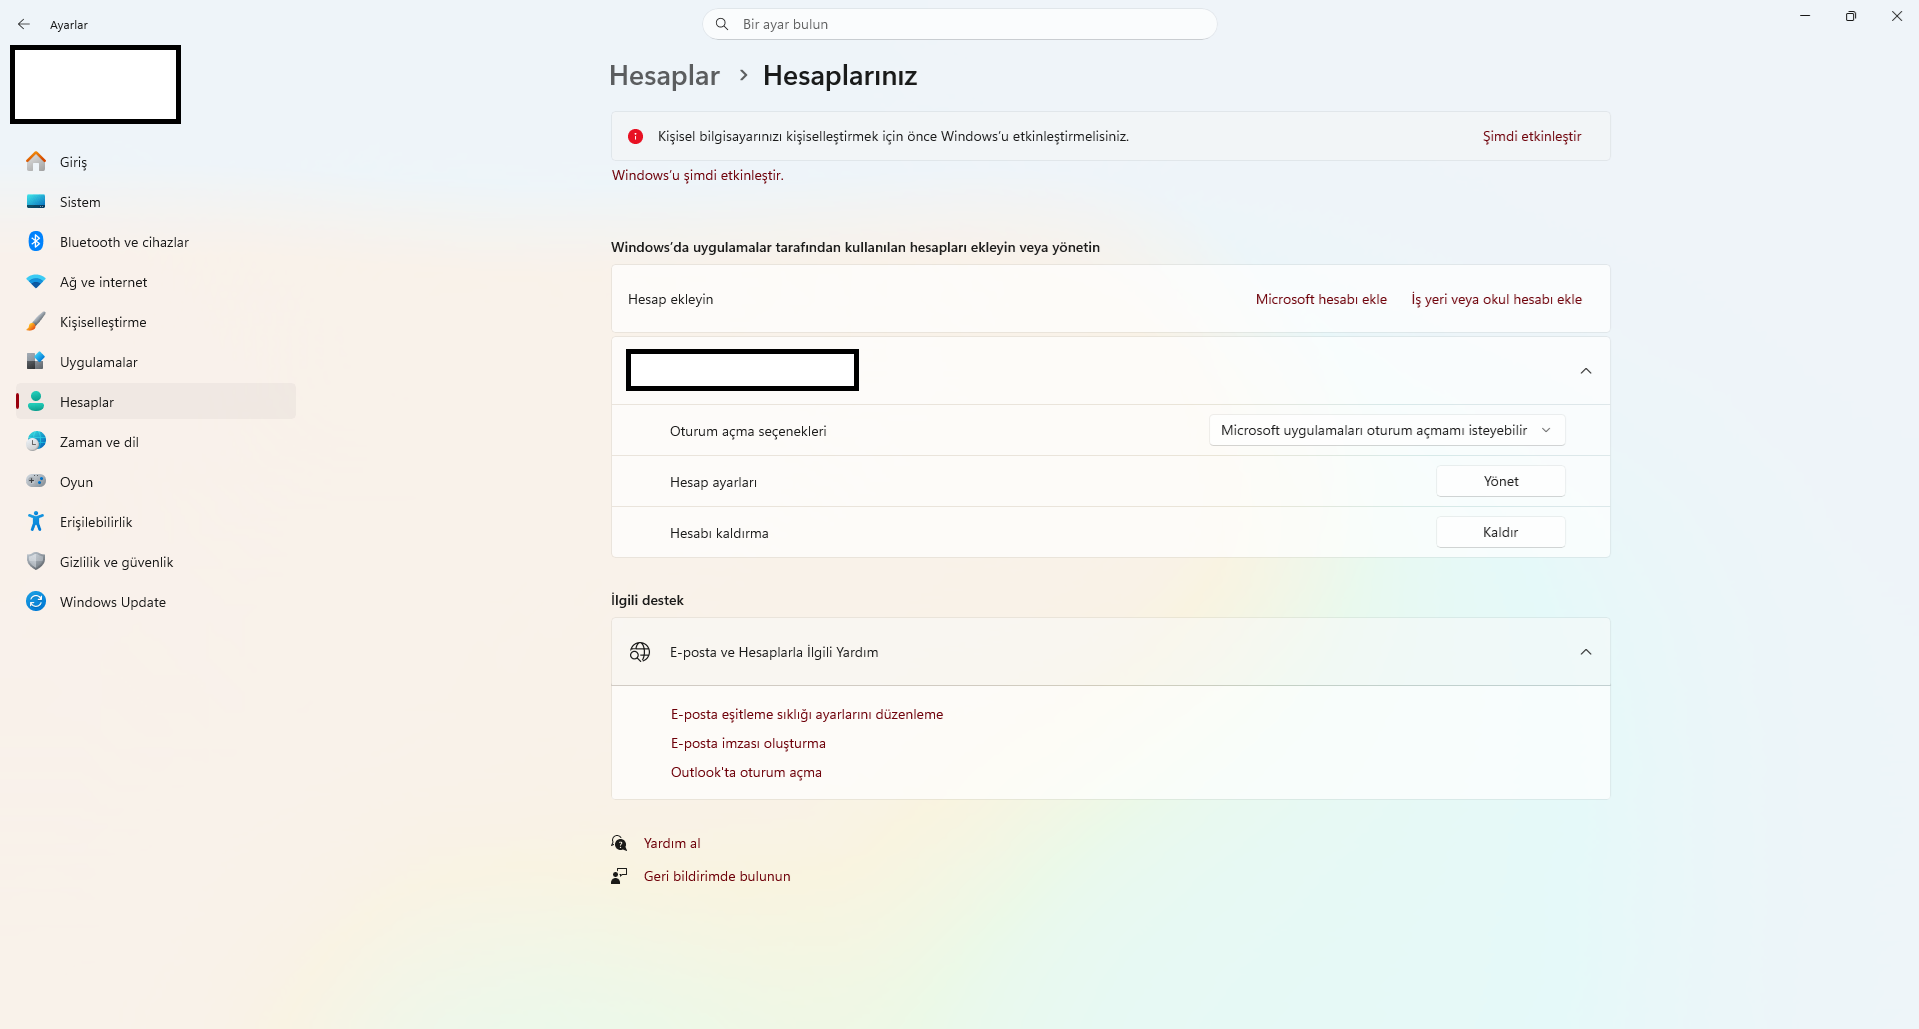Open Windows Update page
The height and width of the screenshot is (1029, 1919).
(x=156, y=602)
